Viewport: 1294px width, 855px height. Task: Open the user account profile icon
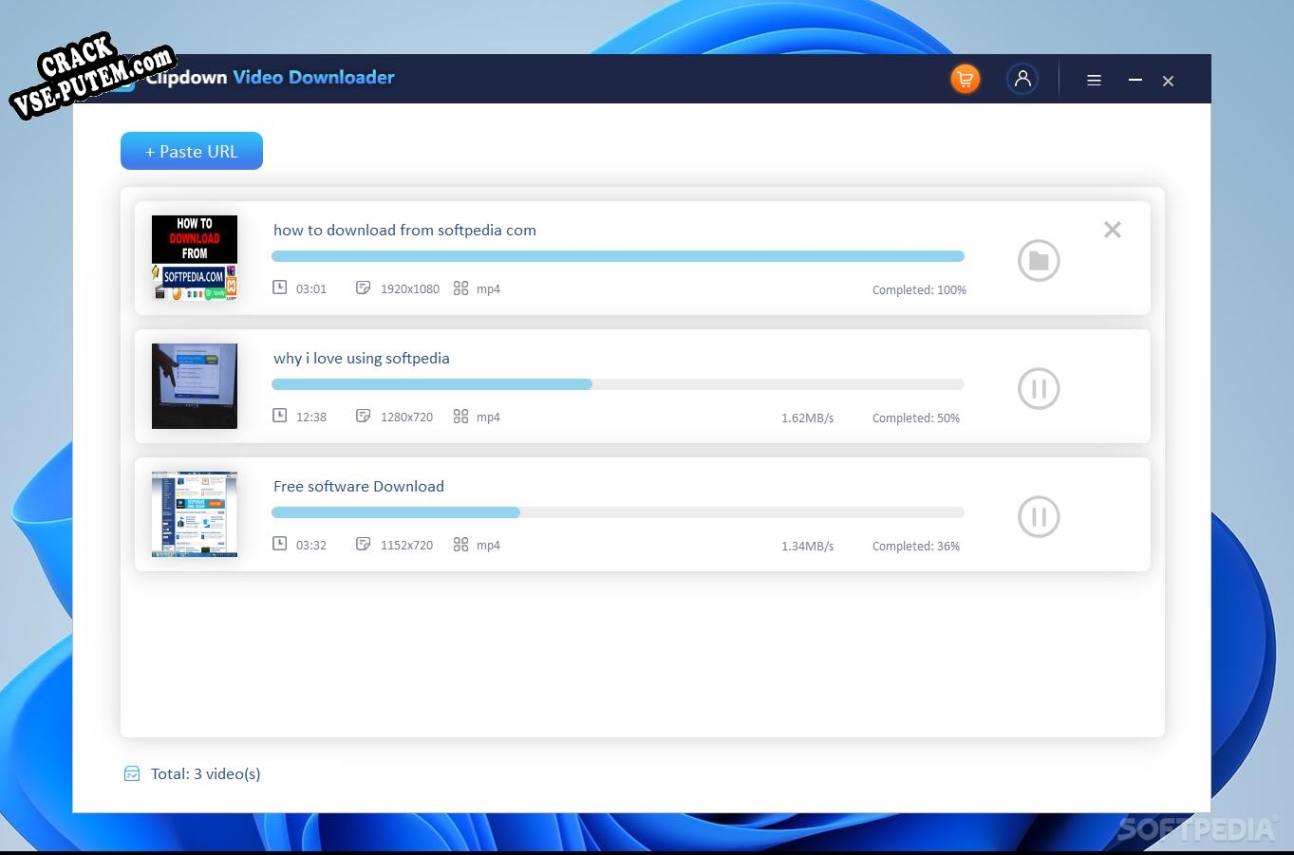tap(1022, 80)
